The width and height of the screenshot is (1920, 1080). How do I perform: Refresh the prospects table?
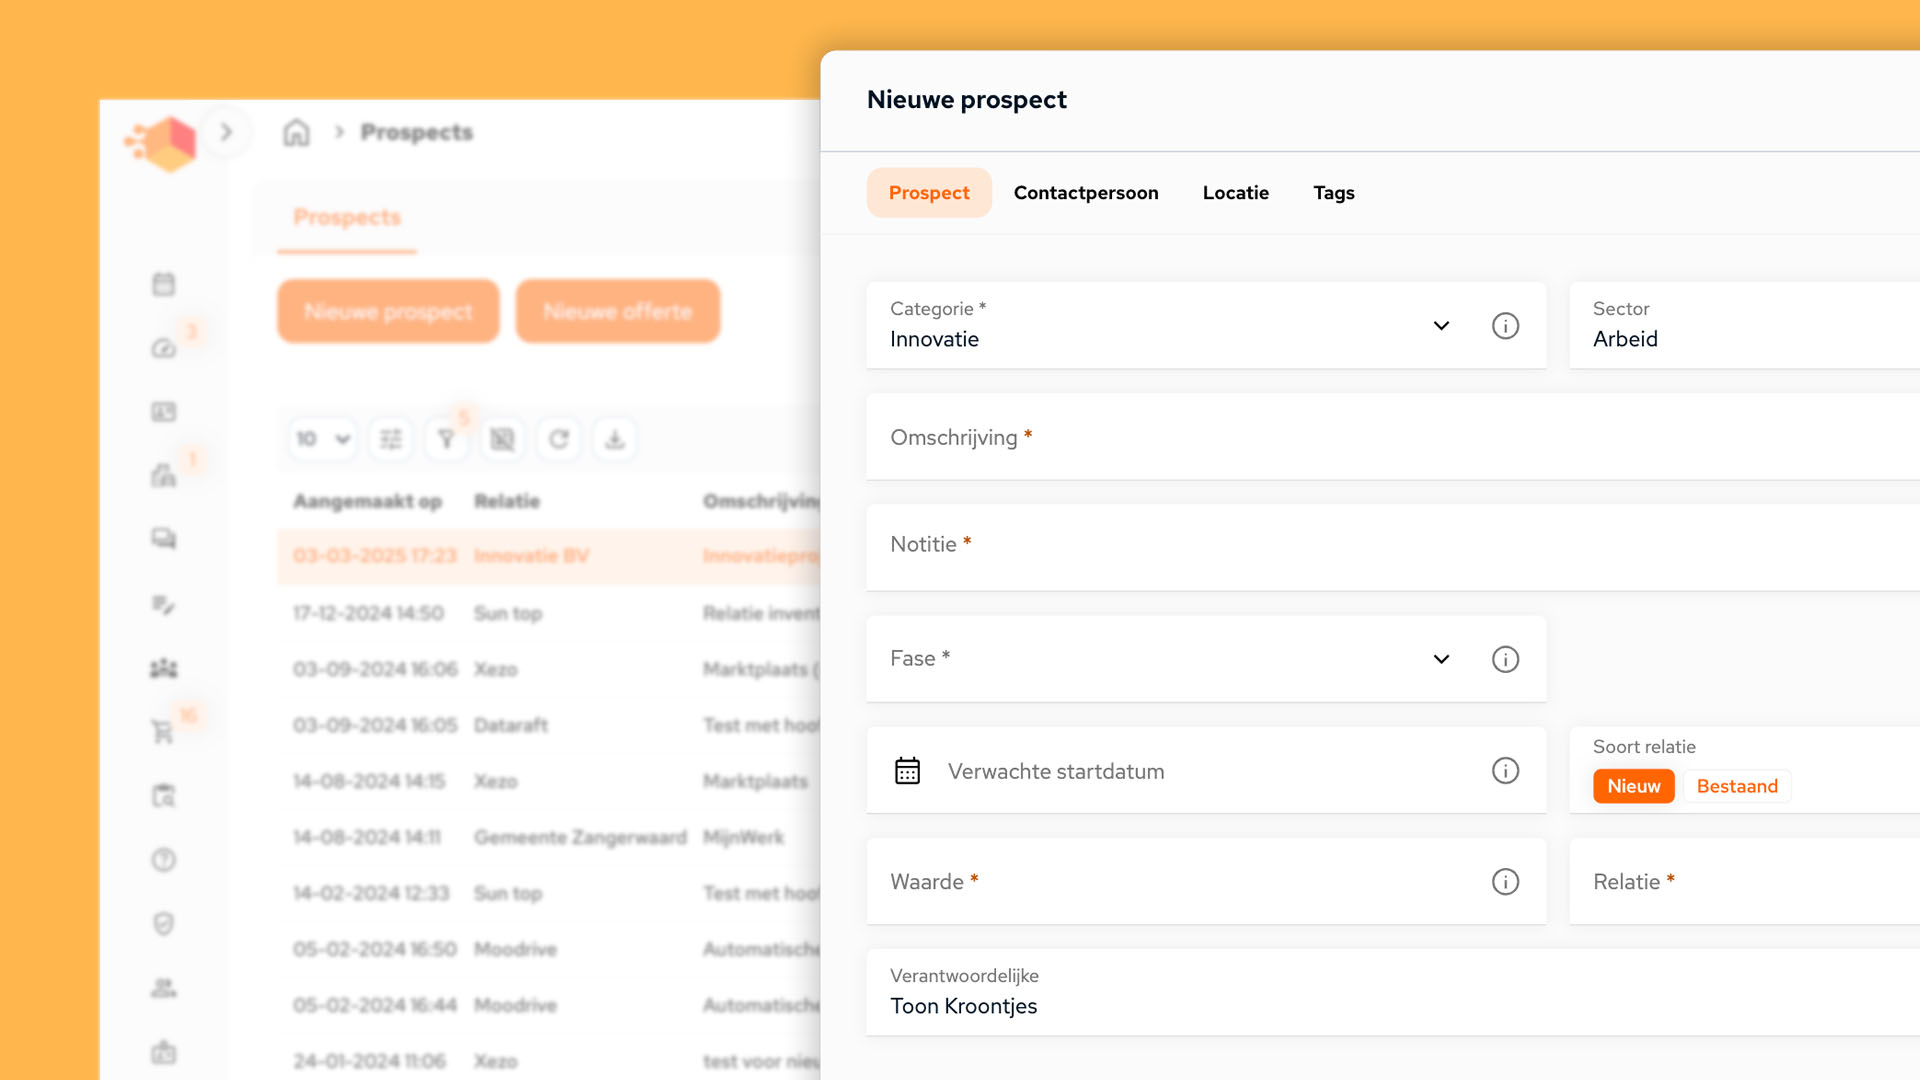click(559, 438)
